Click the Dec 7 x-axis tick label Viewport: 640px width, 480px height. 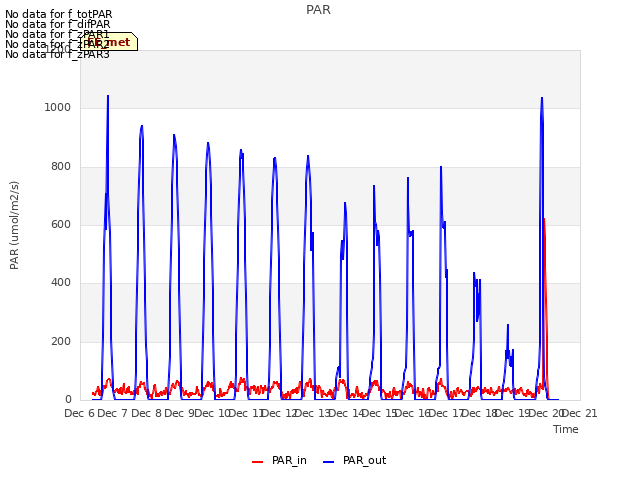coord(113,413)
